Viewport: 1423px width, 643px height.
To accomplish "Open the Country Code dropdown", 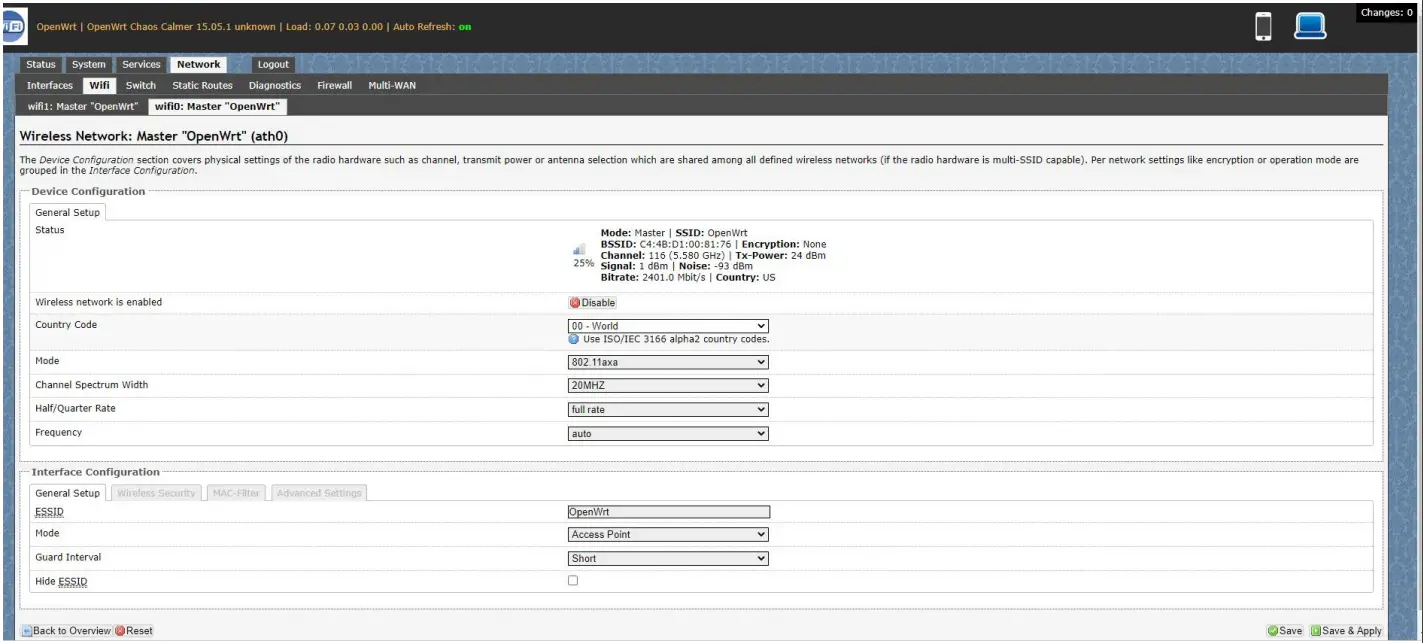I will (x=667, y=325).
